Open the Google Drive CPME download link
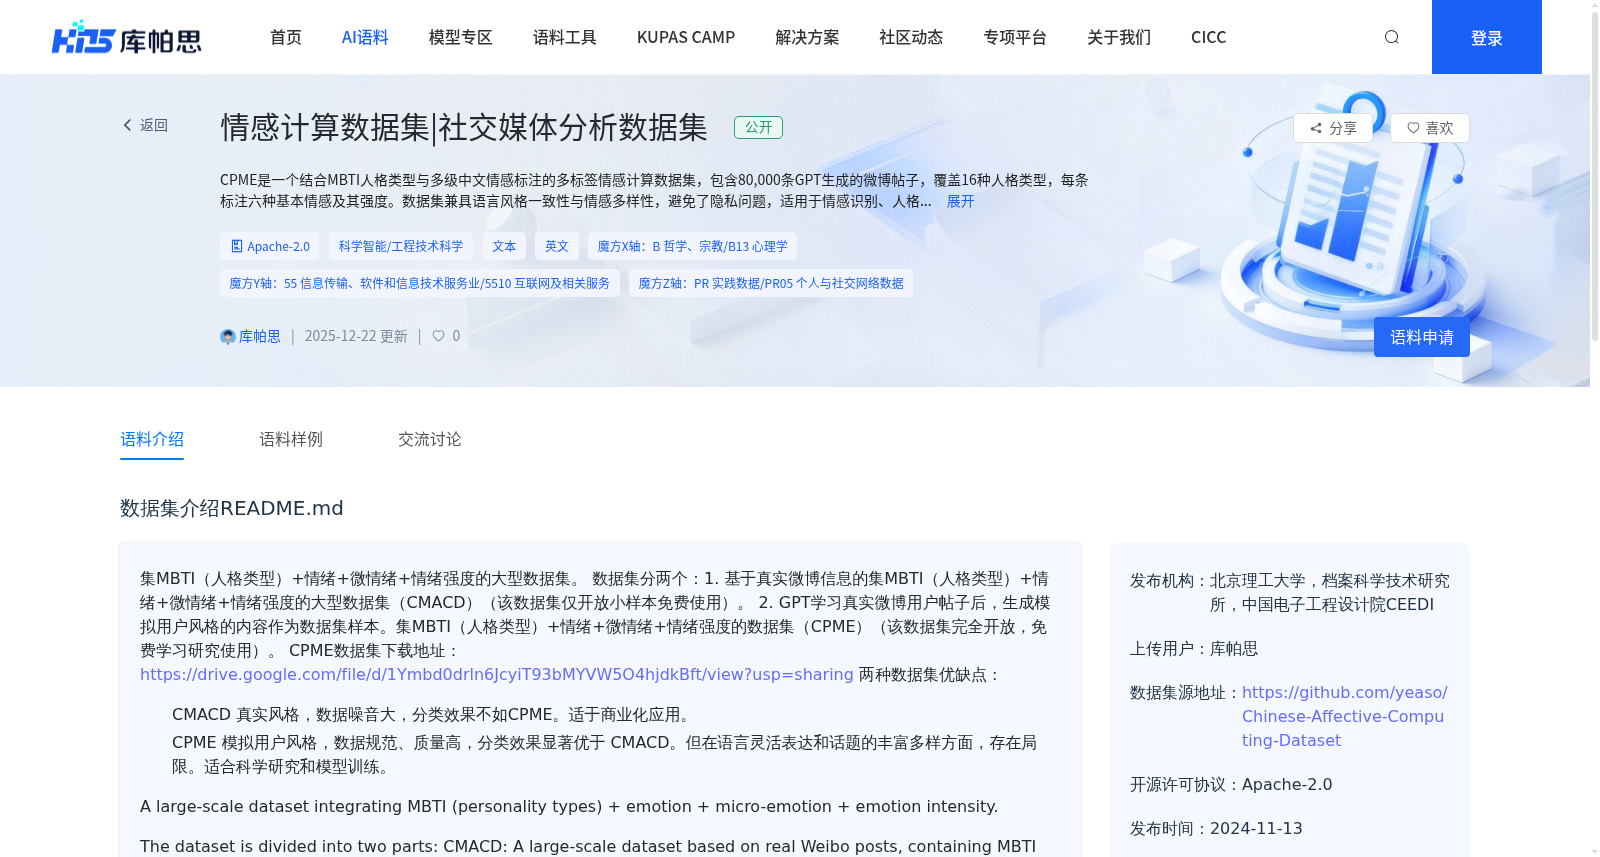The image size is (1600, 857). click(x=497, y=675)
